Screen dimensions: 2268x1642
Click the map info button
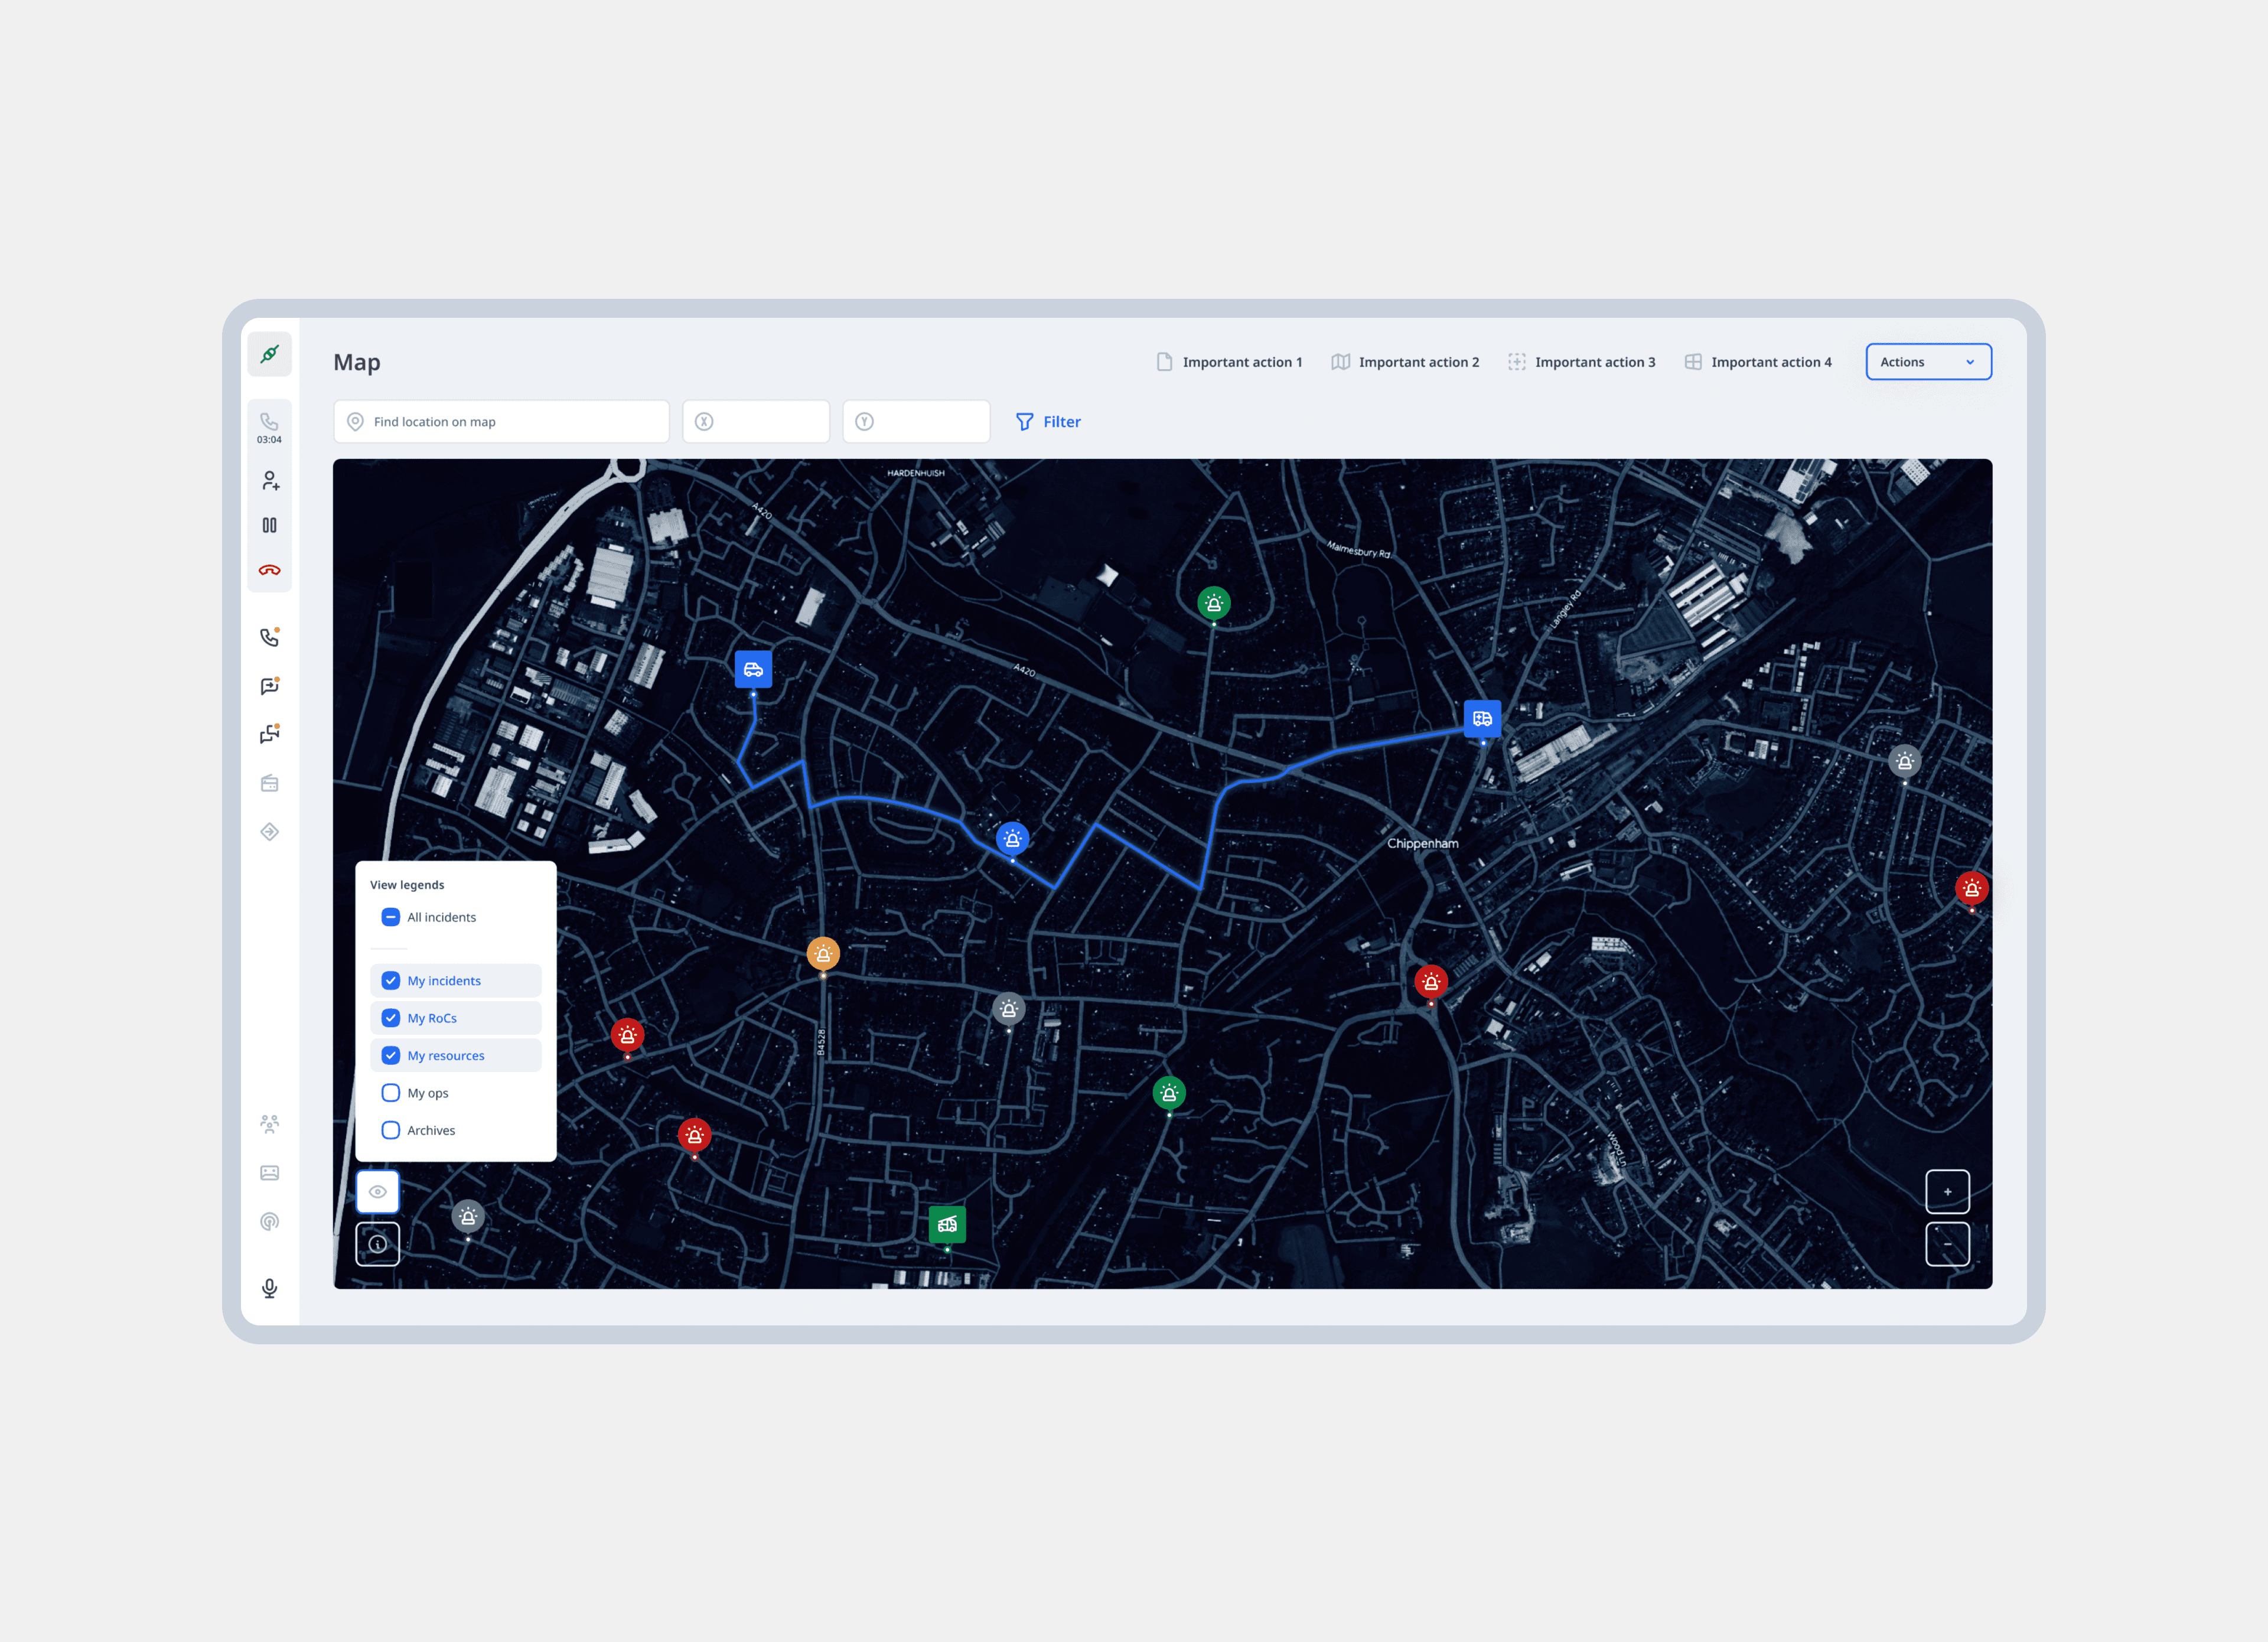378,1244
